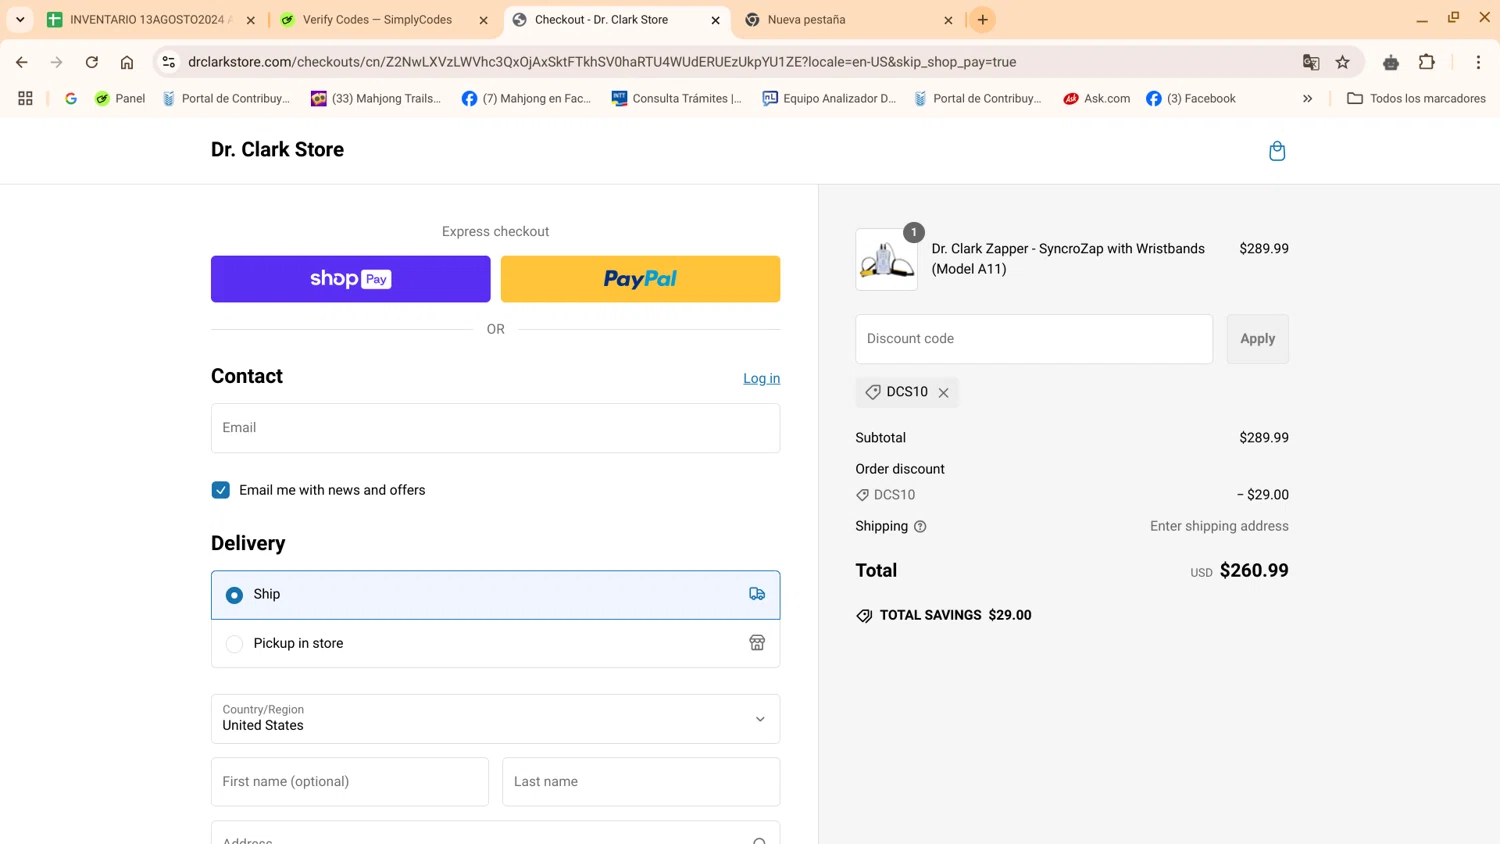Switch to INVENTARIO 13AGOSTO2024 tab
Viewport: 1500px width, 844px height.
click(x=150, y=20)
